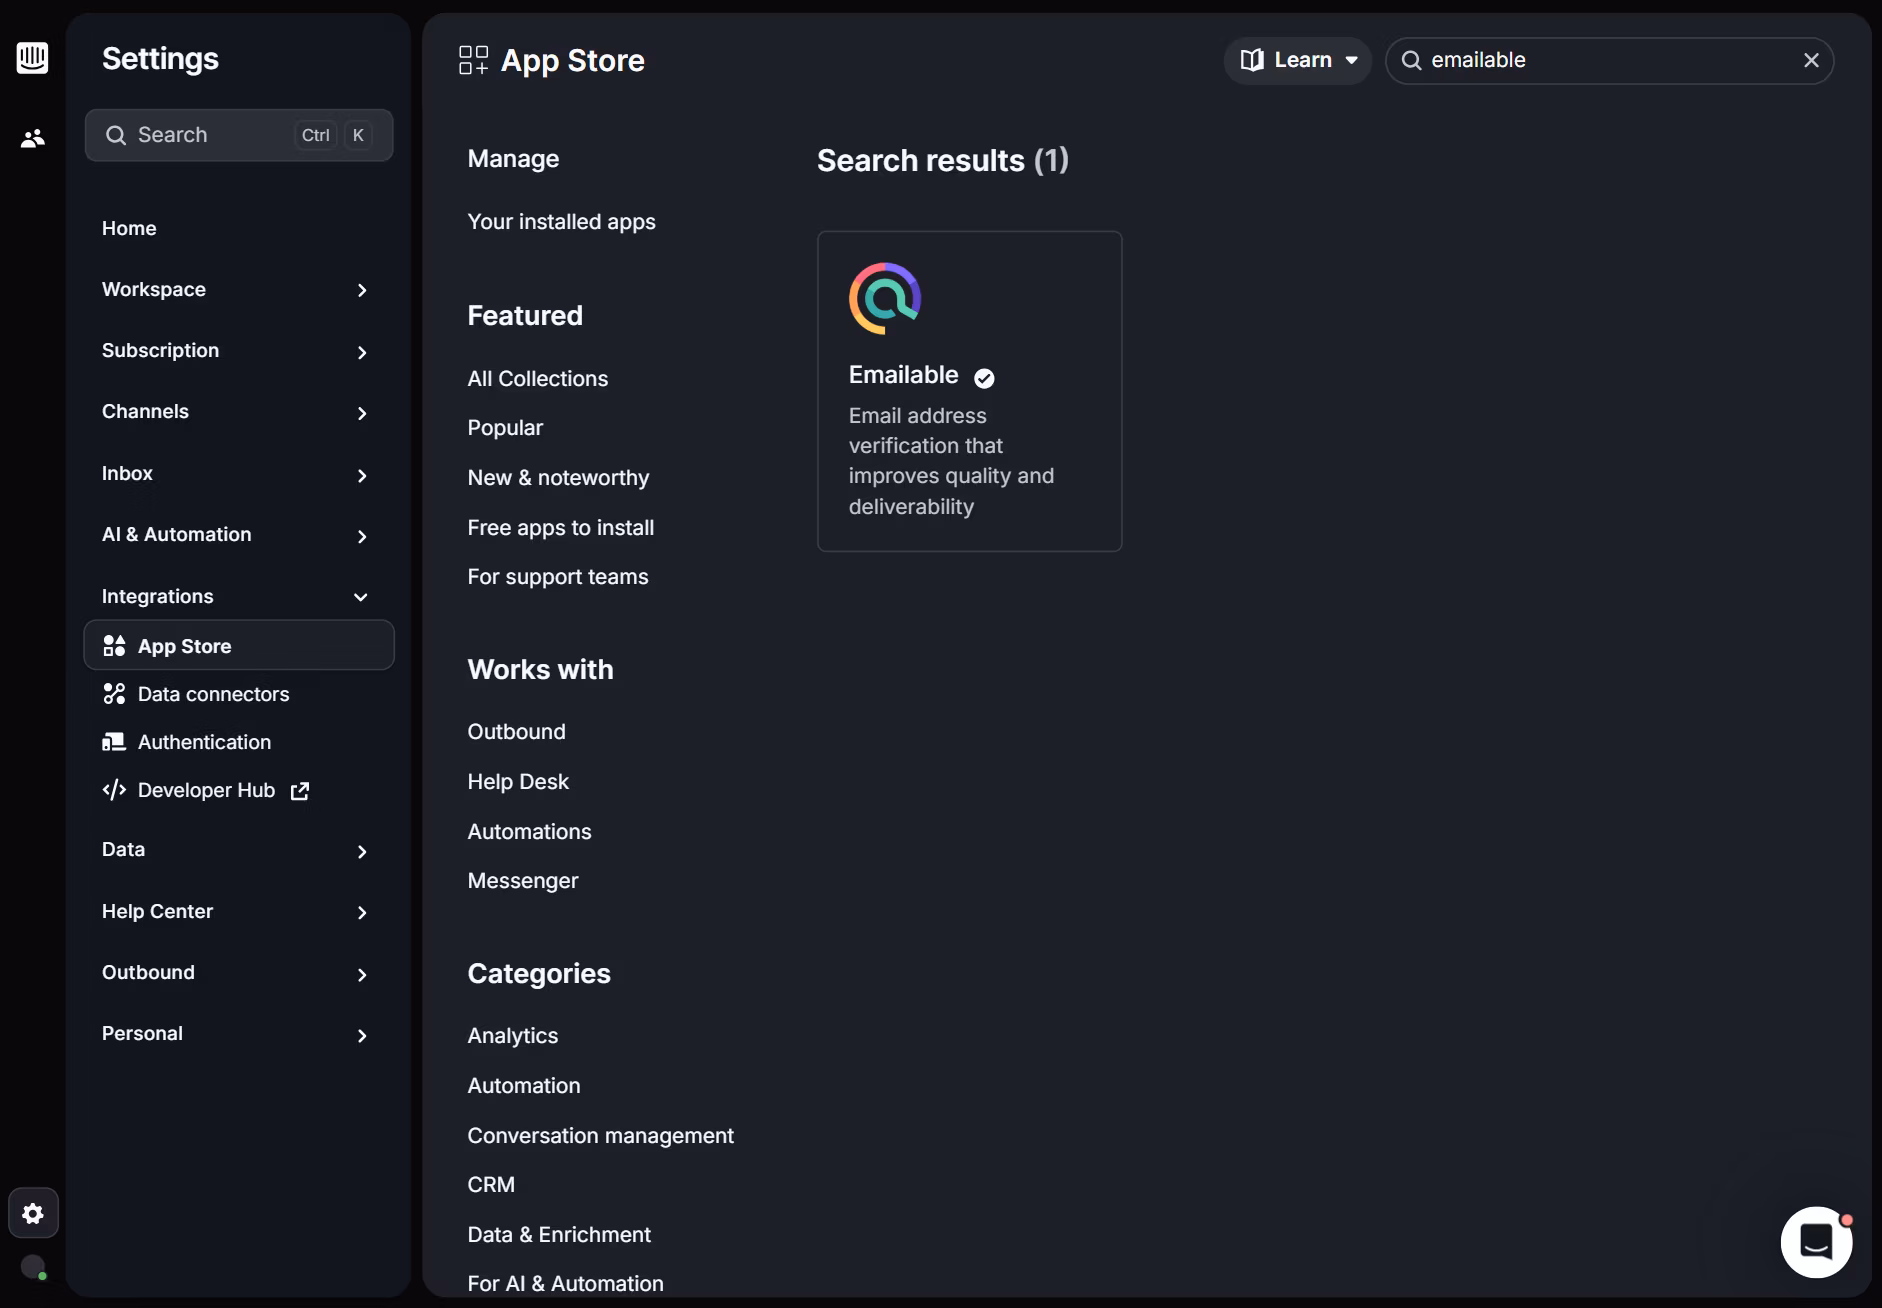Filter apps that work with Help Desk
1882x1308 pixels.
[x=517, y=782]
